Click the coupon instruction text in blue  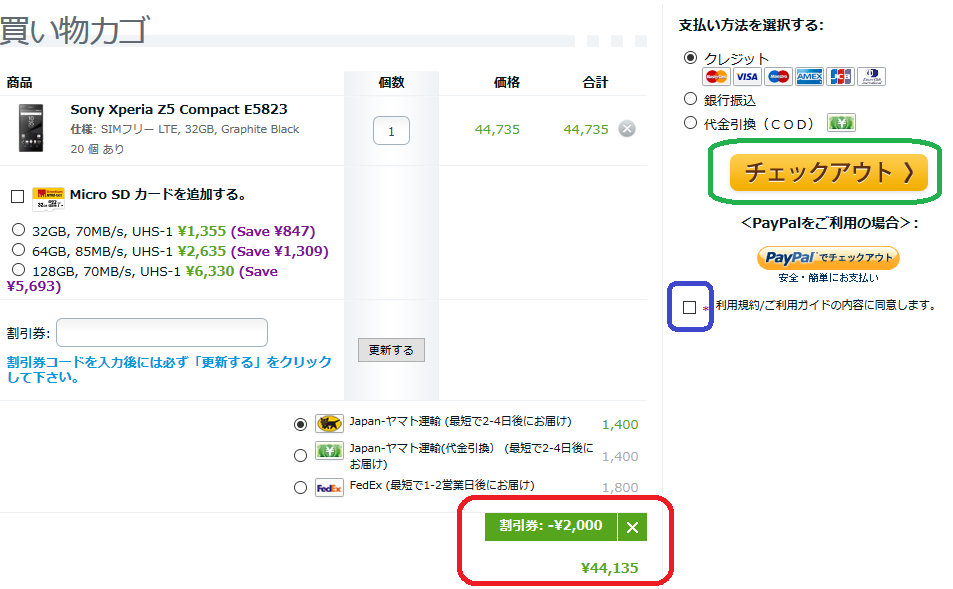click(169, 370)
